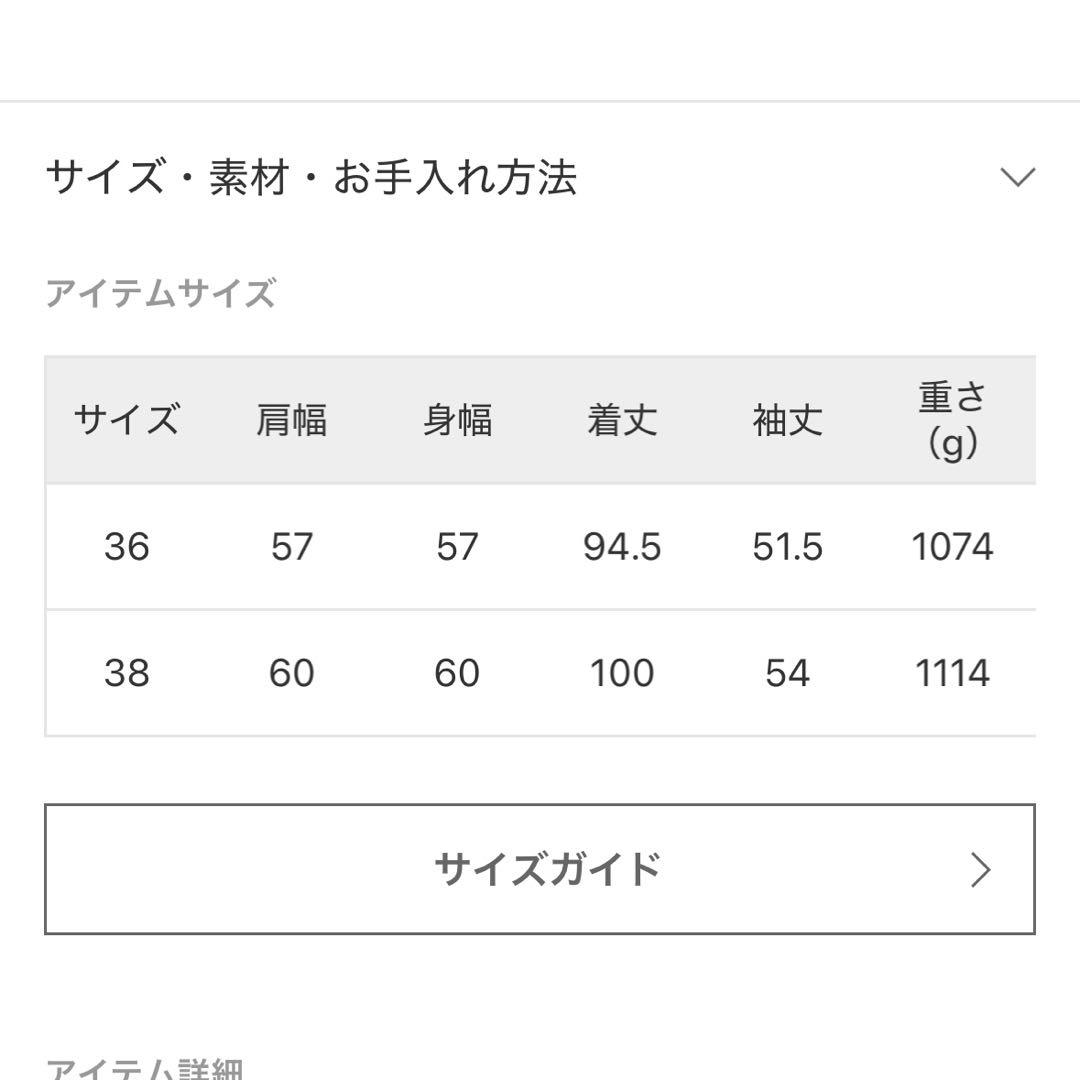Viewport: 1080px width, 1080px height.
Task: Click the 袖丈 column header
Action: click(x=789, y=421)
